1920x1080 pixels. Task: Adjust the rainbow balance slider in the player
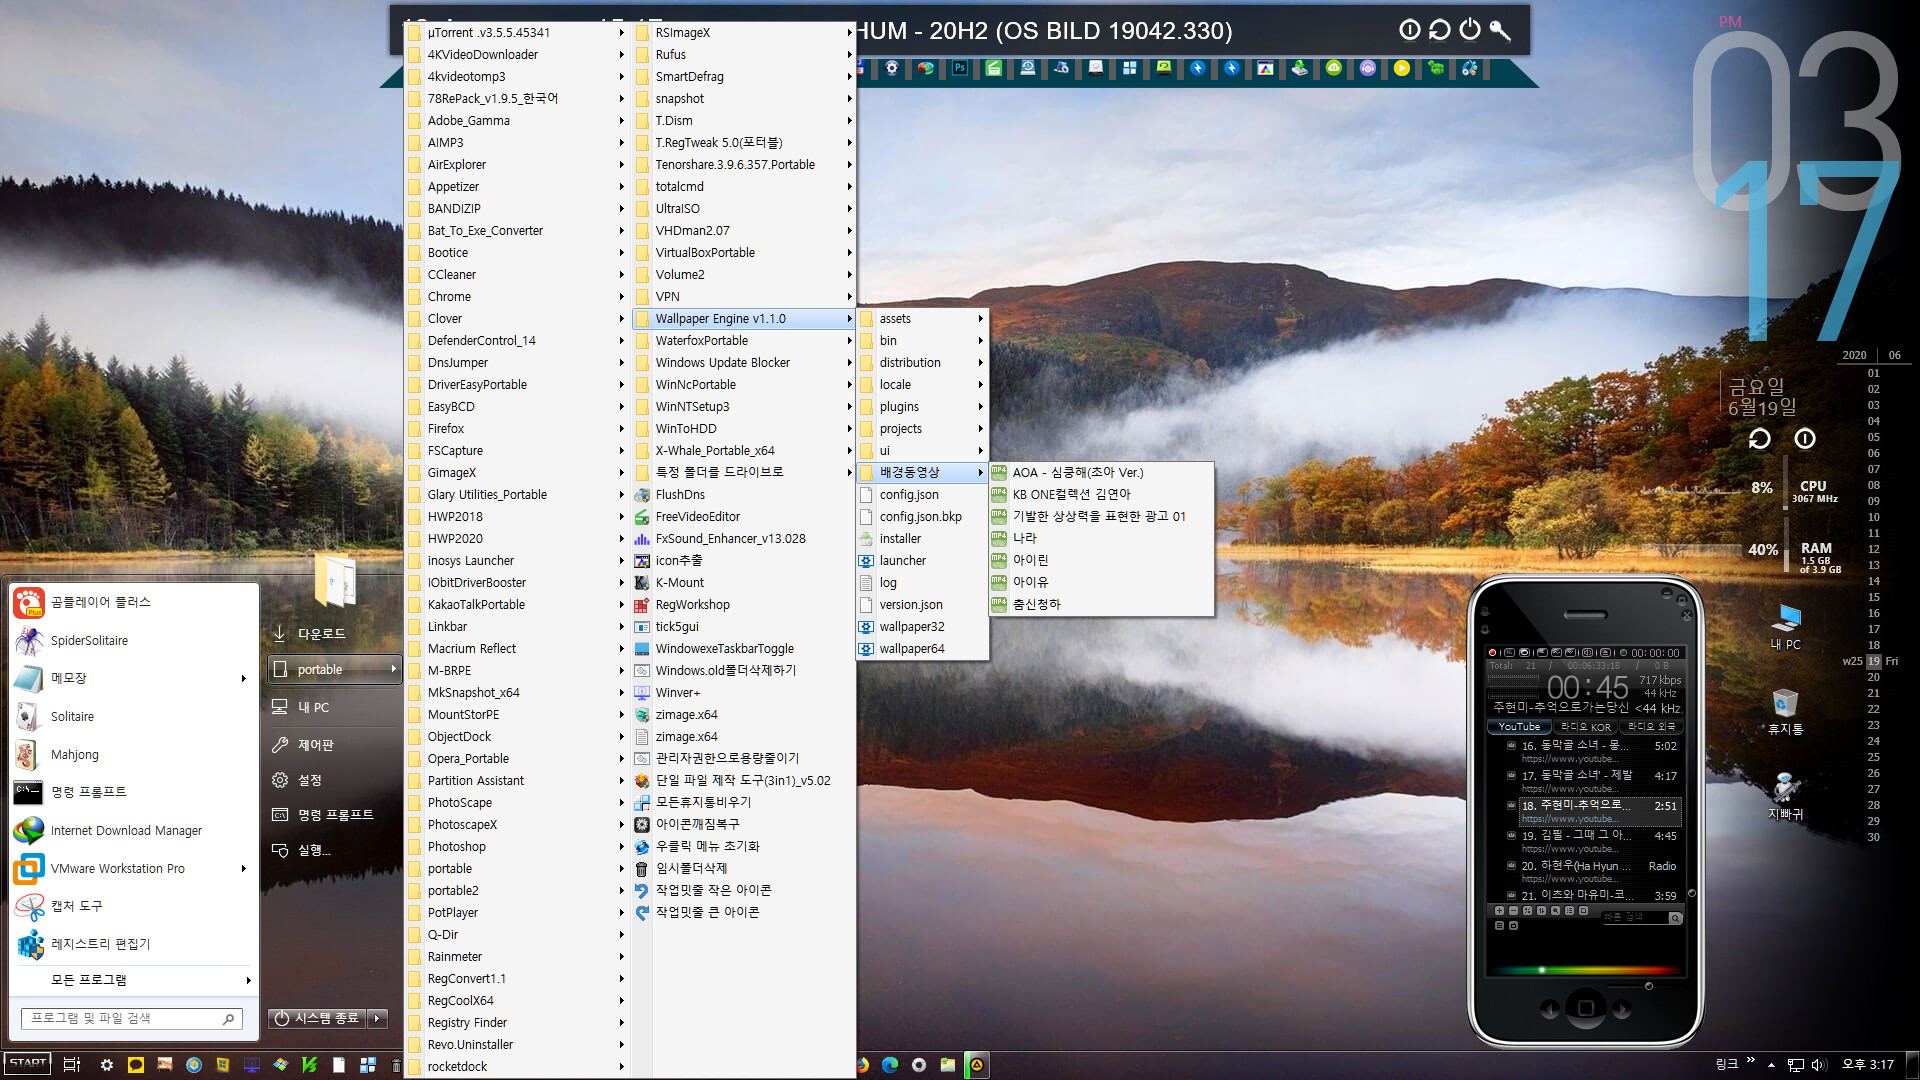(1585, 970)
